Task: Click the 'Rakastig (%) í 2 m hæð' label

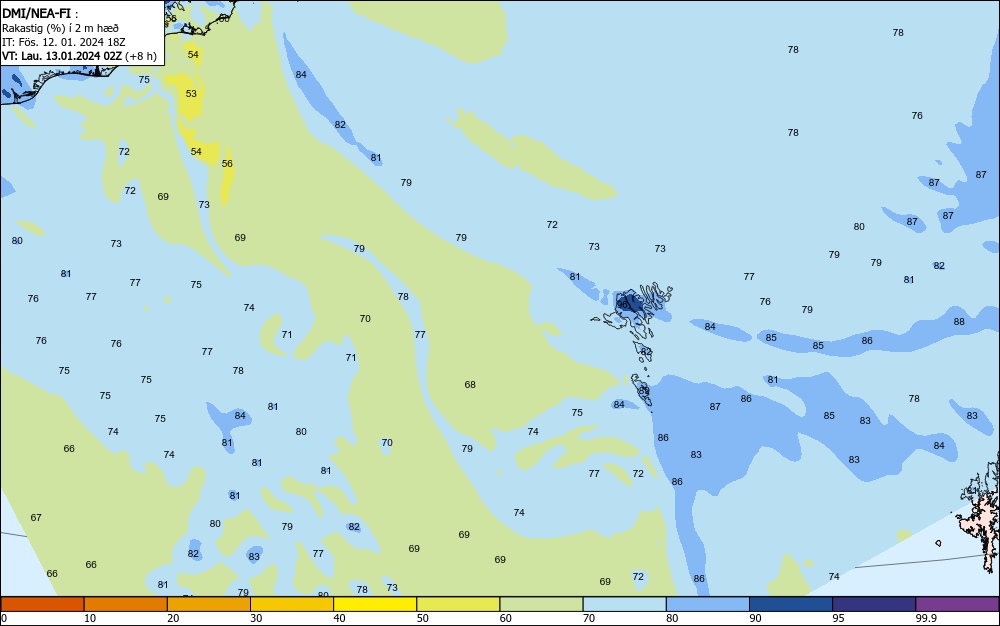Action: (x=60, y=28)
